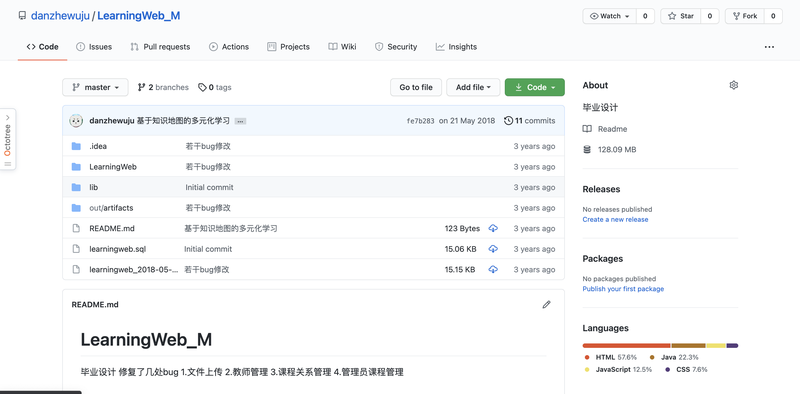800x394 pixels.
Task: Open the master branch dropdown
Action: [x=95, y=87]
